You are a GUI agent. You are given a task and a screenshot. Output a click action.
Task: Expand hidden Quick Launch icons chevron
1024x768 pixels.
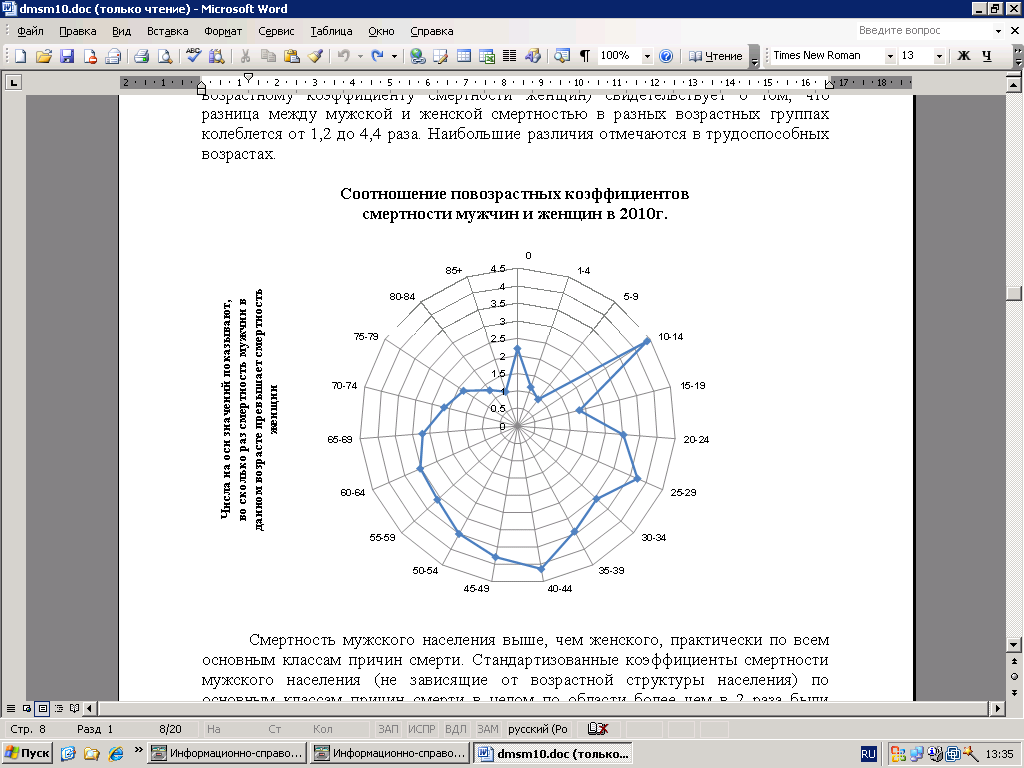click(138, 750)
